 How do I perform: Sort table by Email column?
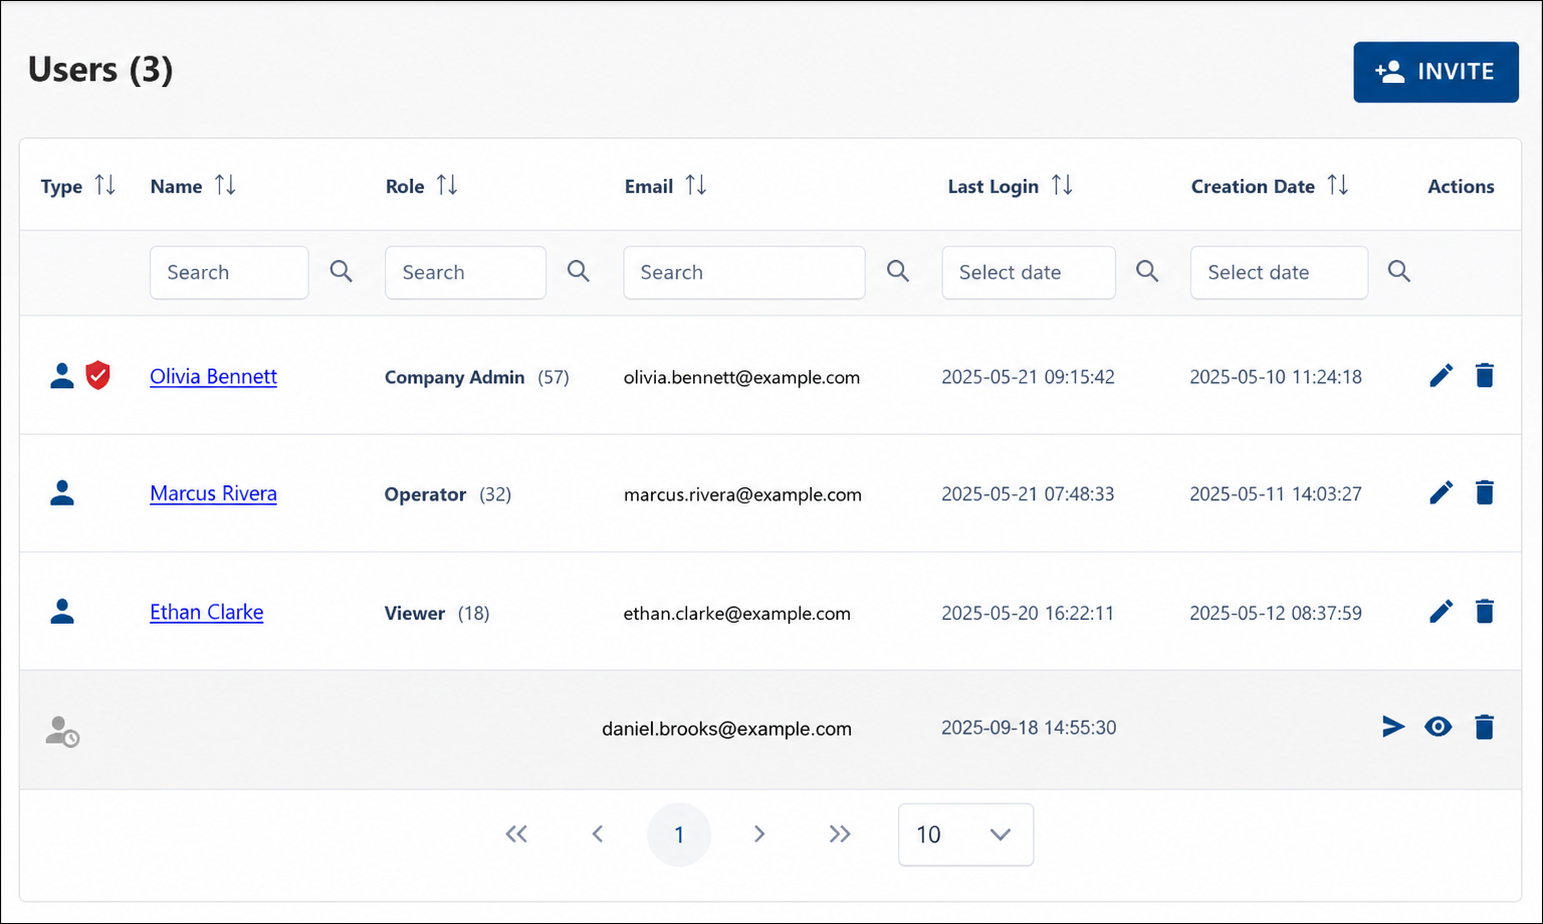tap(696, 185)
